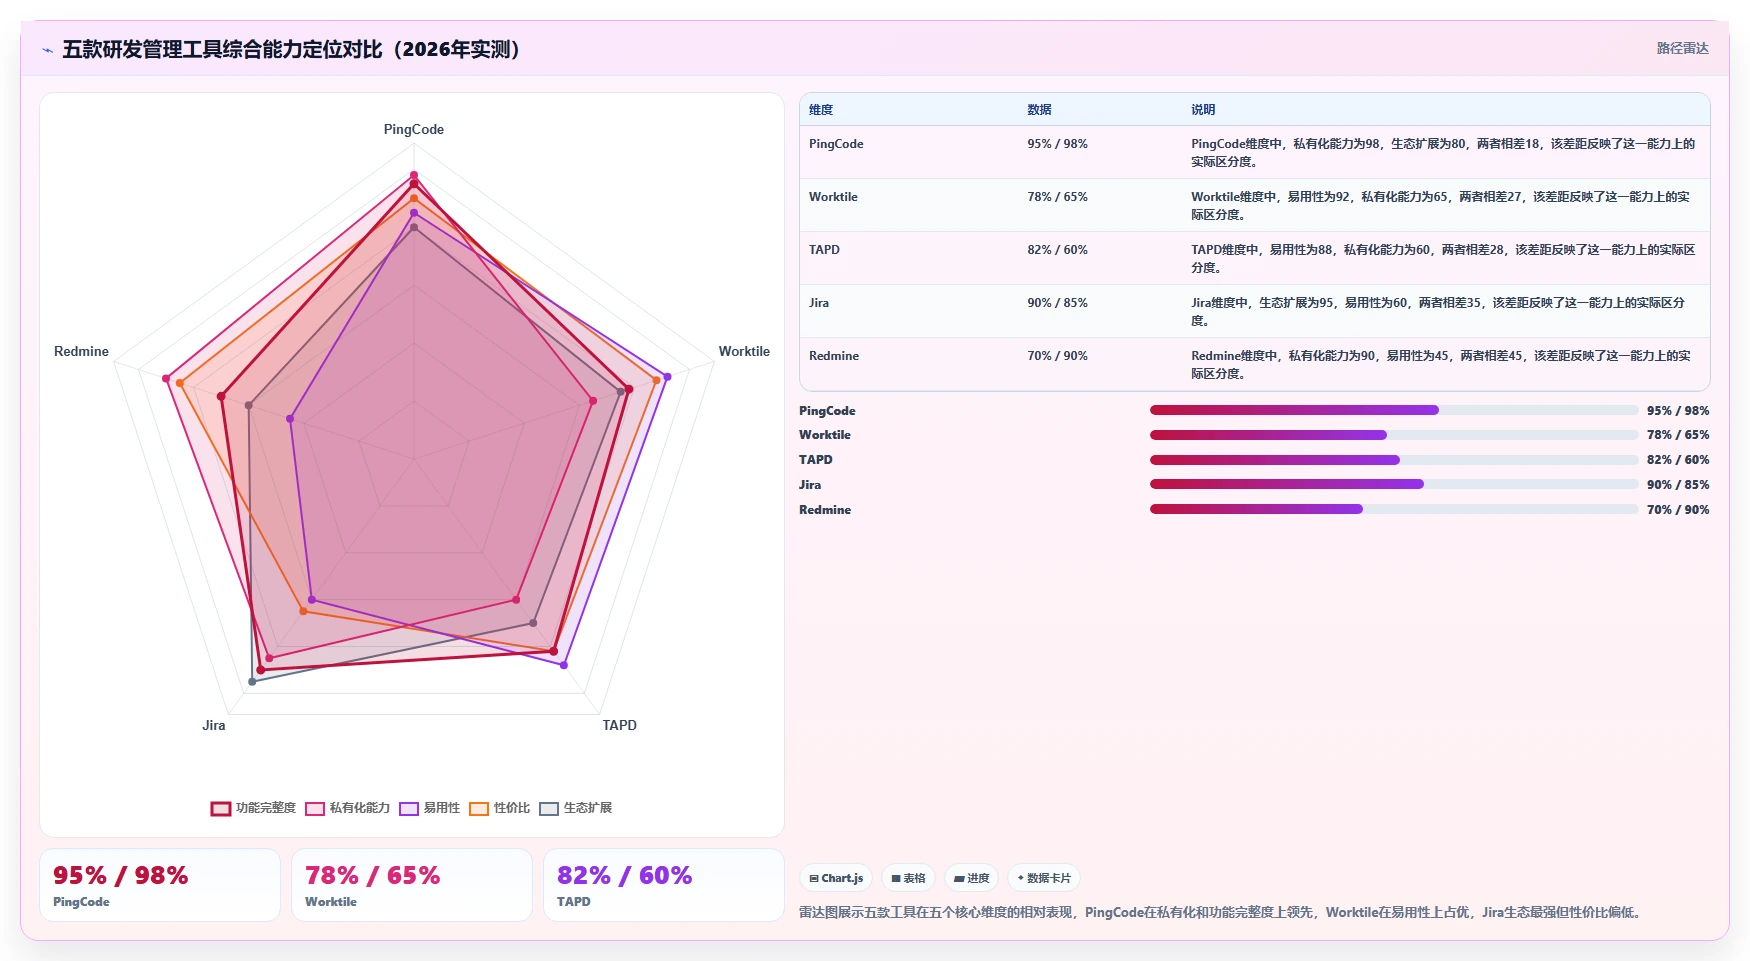Toggle 性价比 legend series

point(499,808)
